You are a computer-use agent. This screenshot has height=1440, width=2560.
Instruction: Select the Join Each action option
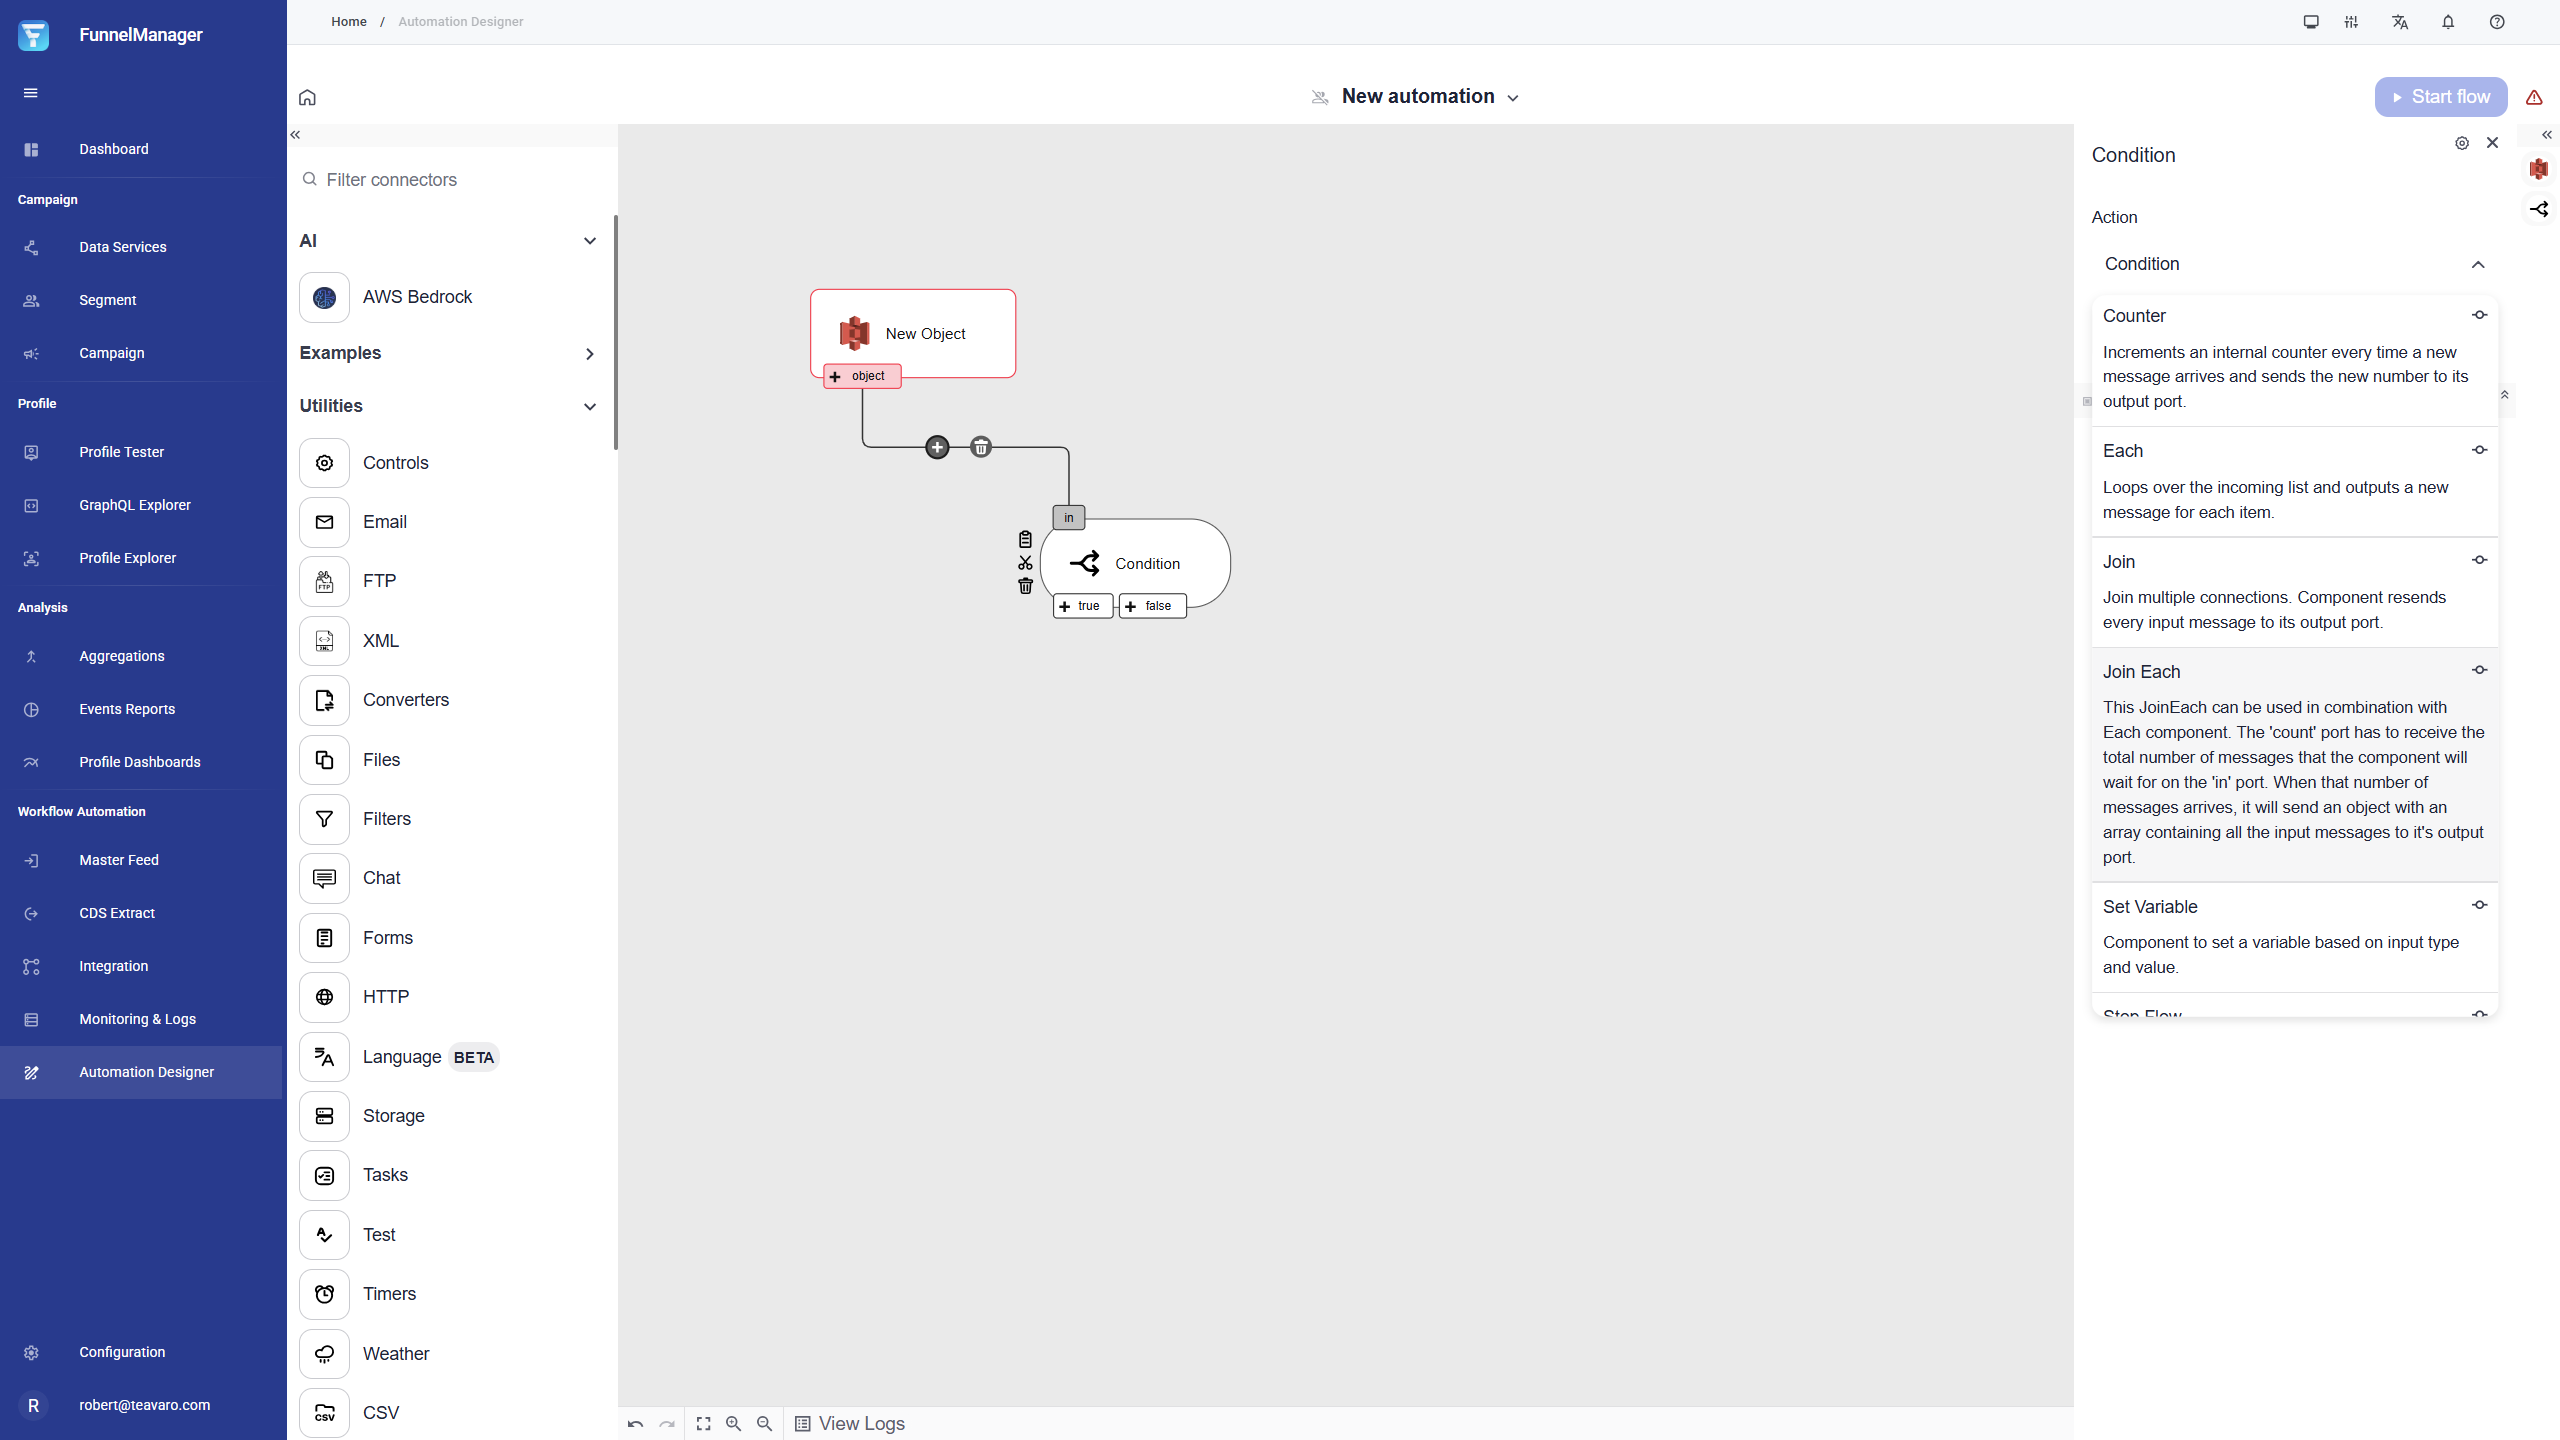2295,764
